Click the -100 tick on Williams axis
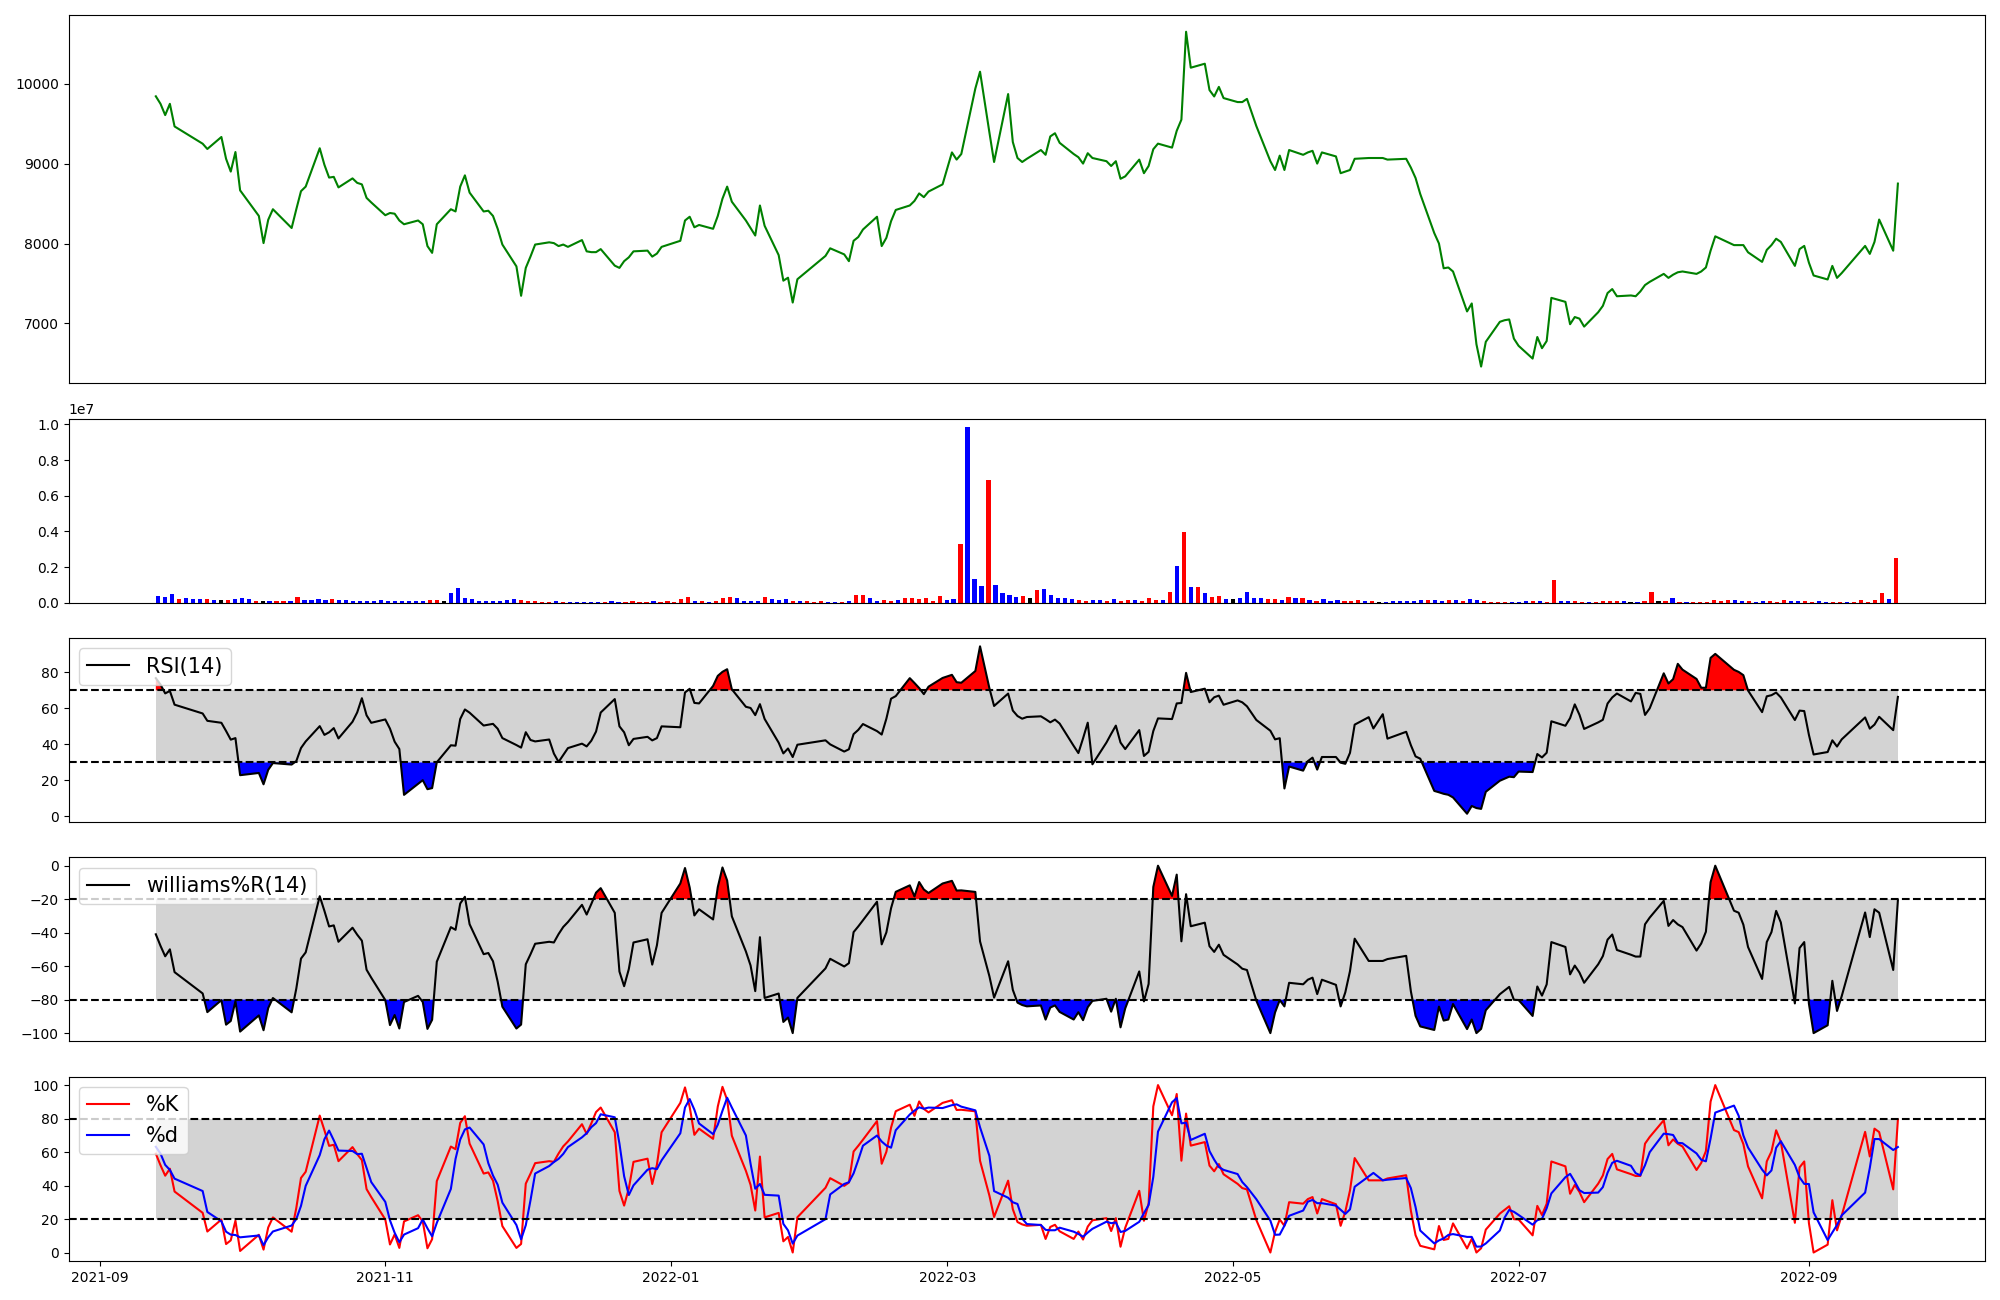Image resolution: width=2000 pixels, height=1300 pixels. coord(42,1034)
